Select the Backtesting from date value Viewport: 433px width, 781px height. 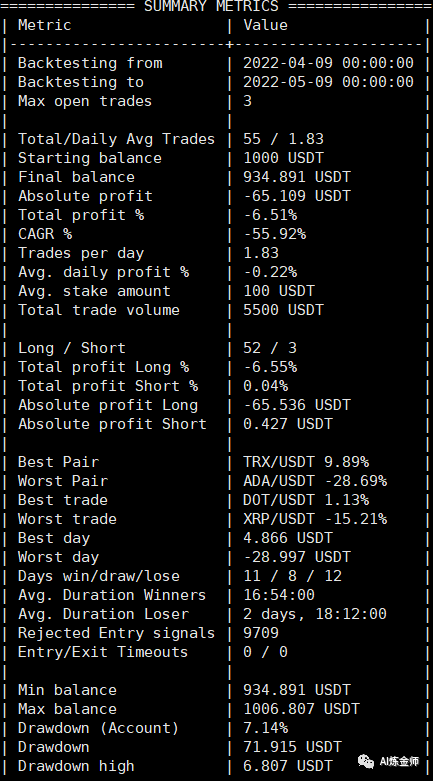[328, 63]
